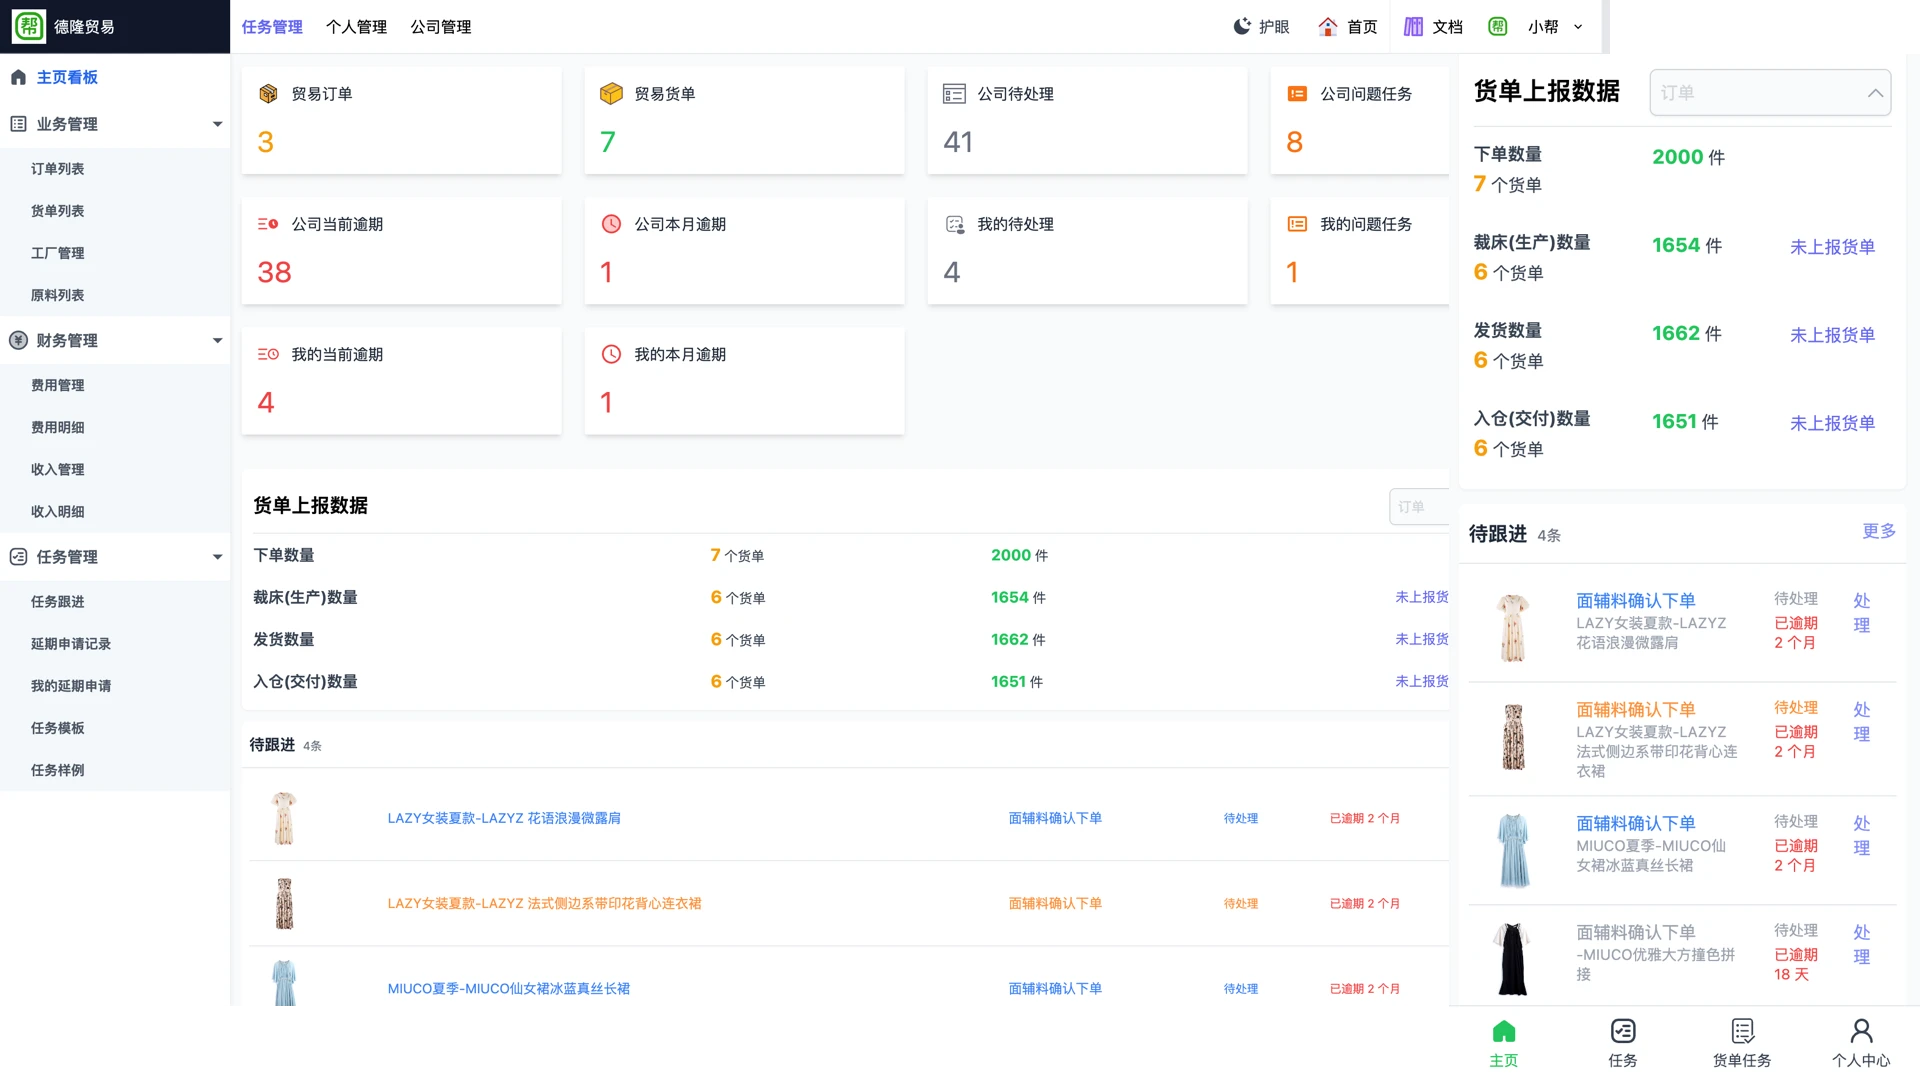The image size is (1920, 1080).
Task: Collapse the 订单 filter dropdown in right panel
Action: click(x=1874, y=92)
